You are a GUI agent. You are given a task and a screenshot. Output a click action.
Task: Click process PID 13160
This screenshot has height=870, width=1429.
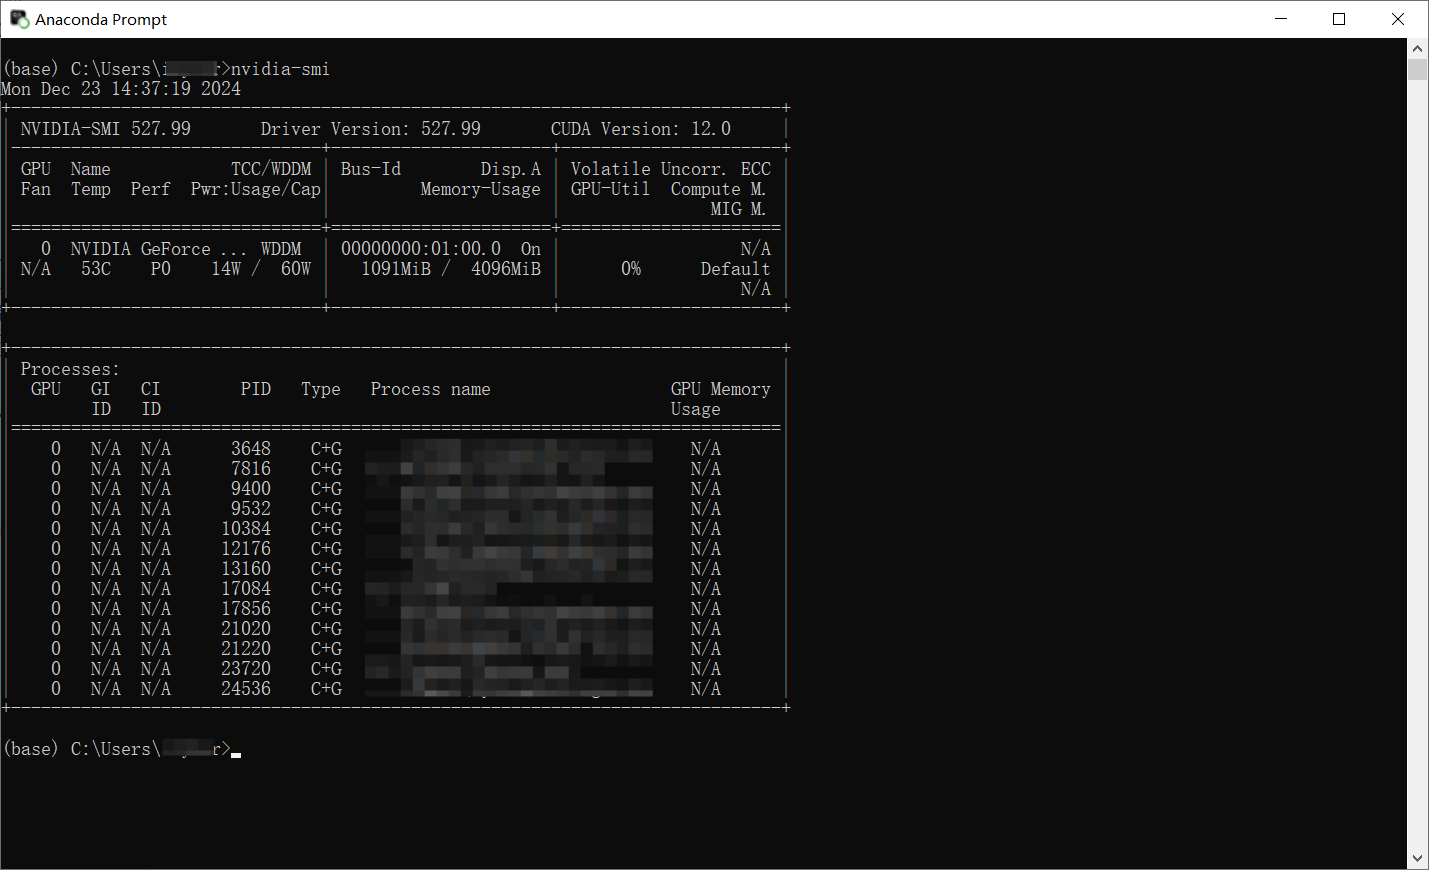246,569
